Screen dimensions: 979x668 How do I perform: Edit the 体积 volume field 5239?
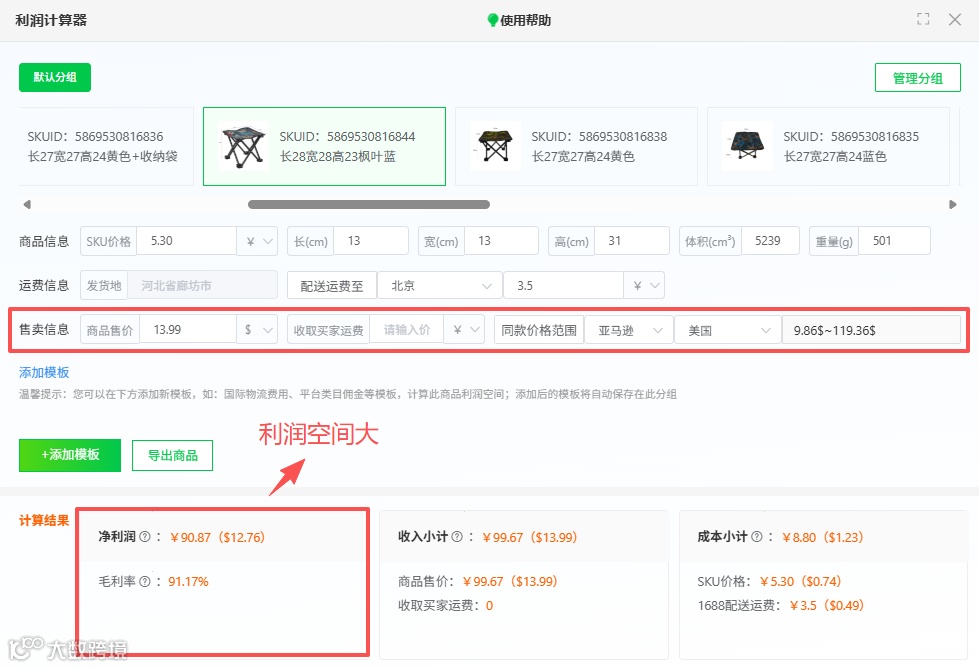[770, 241]
